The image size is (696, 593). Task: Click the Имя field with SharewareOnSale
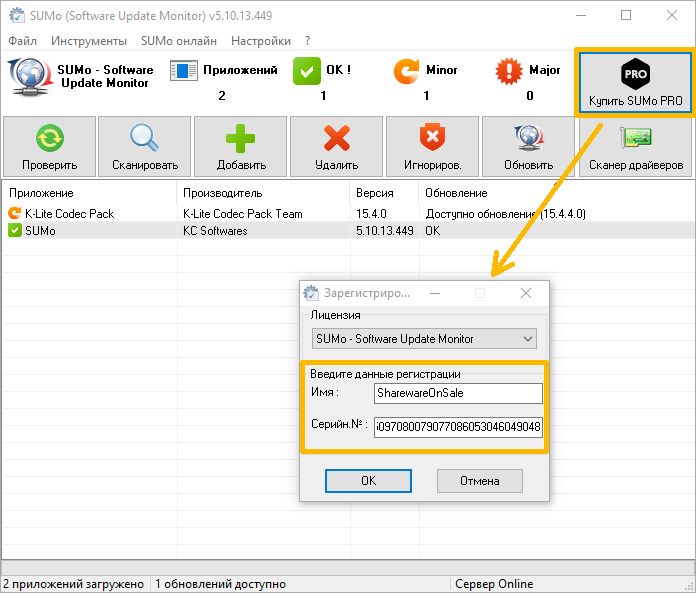point(458,393)
